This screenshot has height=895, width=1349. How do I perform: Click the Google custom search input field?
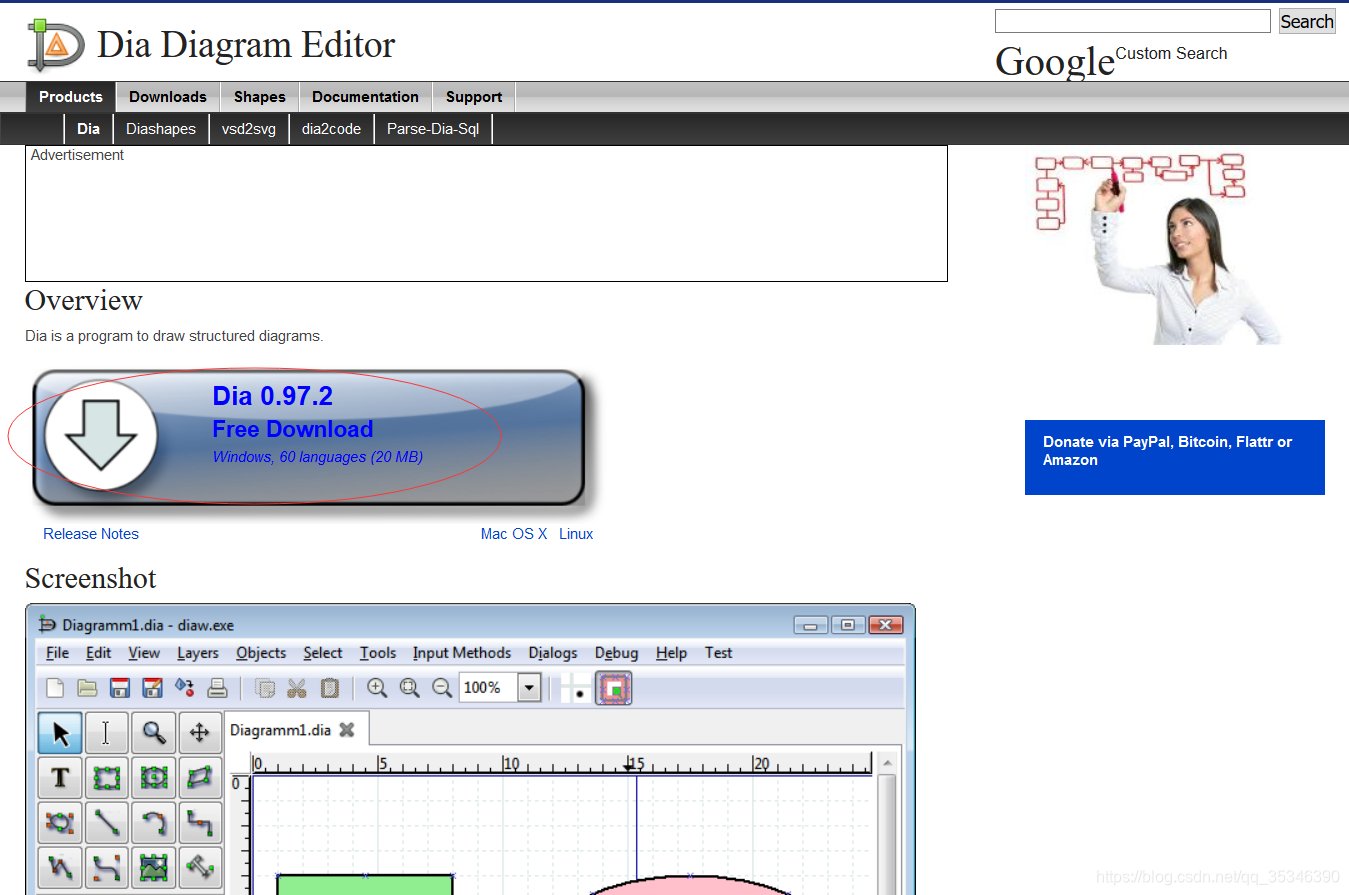pos(1133,21)
